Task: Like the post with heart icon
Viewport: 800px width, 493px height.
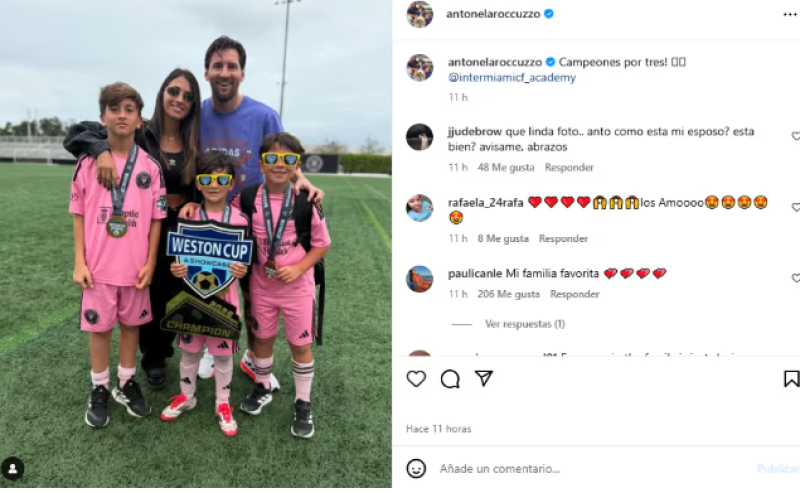Action: click(x=416, y=379)
